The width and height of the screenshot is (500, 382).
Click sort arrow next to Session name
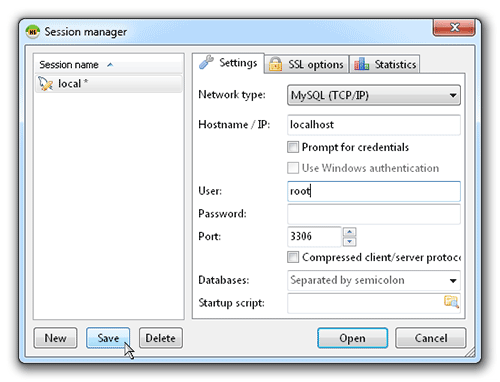tap(110, 65)
